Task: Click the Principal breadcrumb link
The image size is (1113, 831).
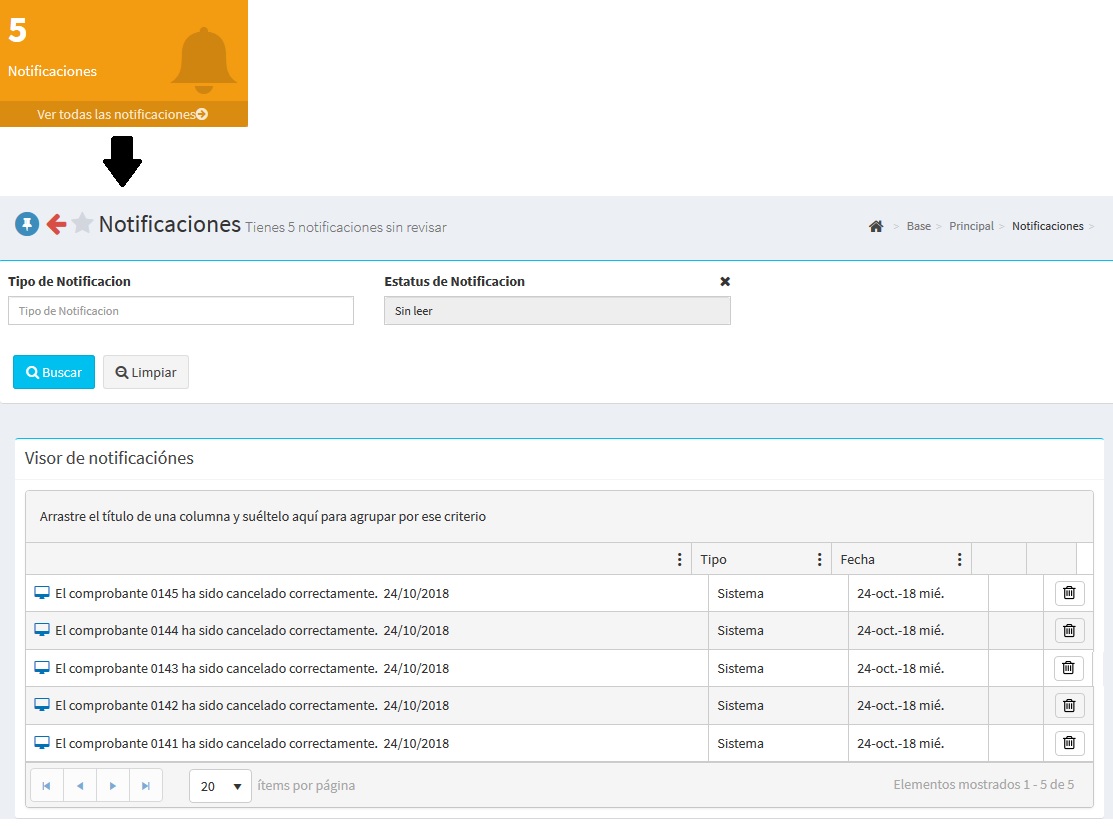Action: point(971,227)
